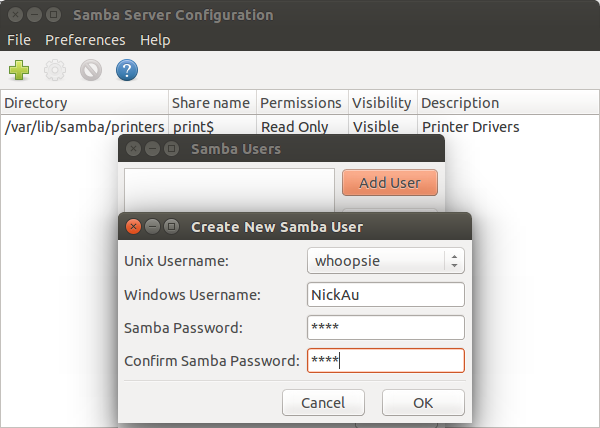Minimize the Samba Users window
Image resolution: width=600 pixels, height=428 pixels.
pyautogui.click(x=152, y=149)
